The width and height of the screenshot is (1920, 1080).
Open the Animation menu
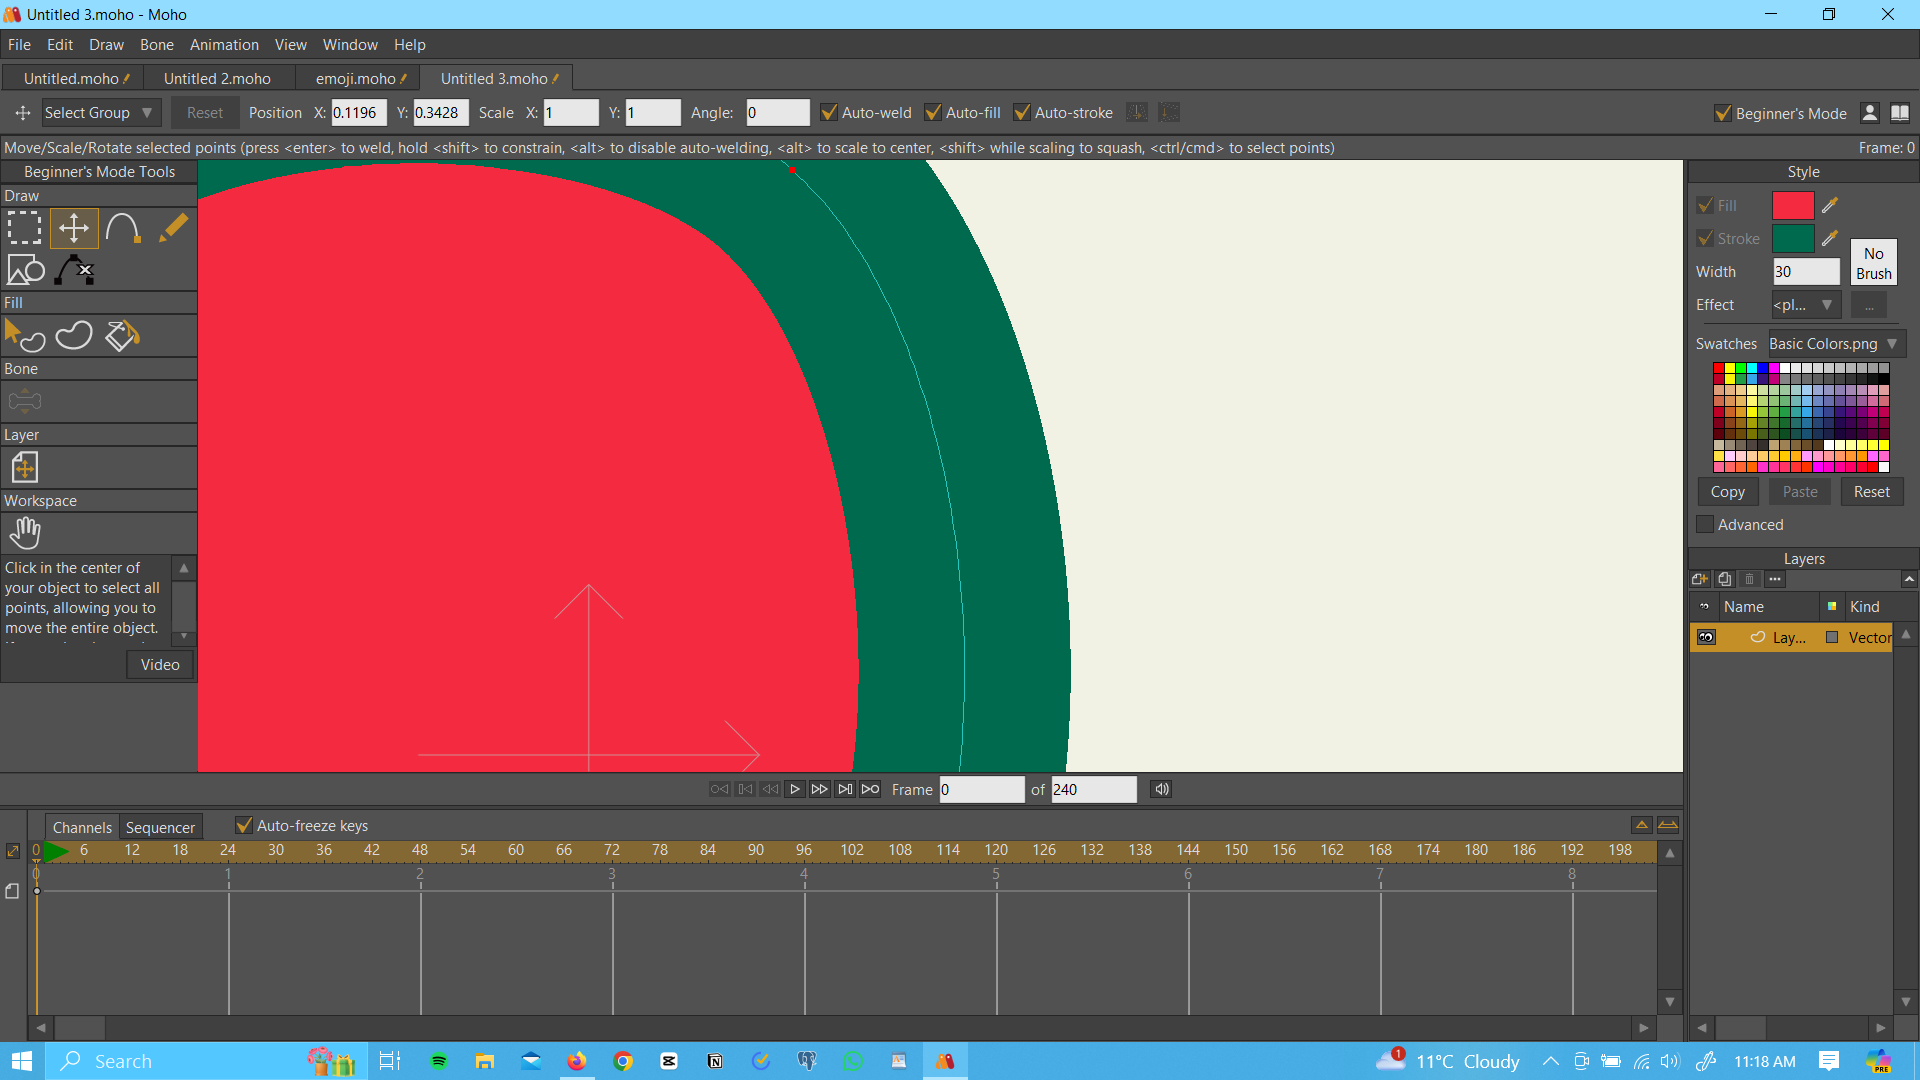point(223,45)
